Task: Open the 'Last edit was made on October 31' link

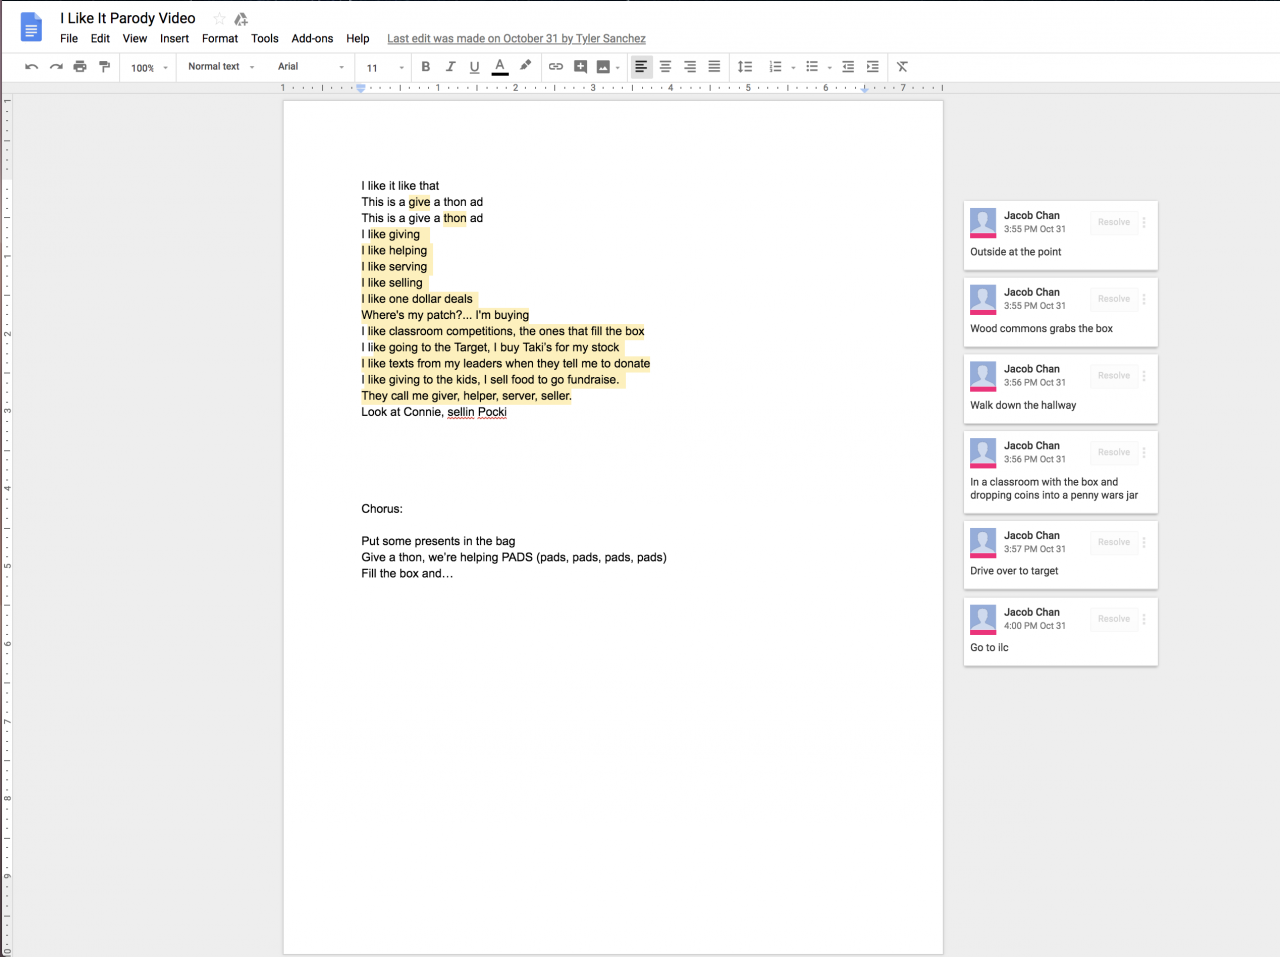Action: coord(516,39)
